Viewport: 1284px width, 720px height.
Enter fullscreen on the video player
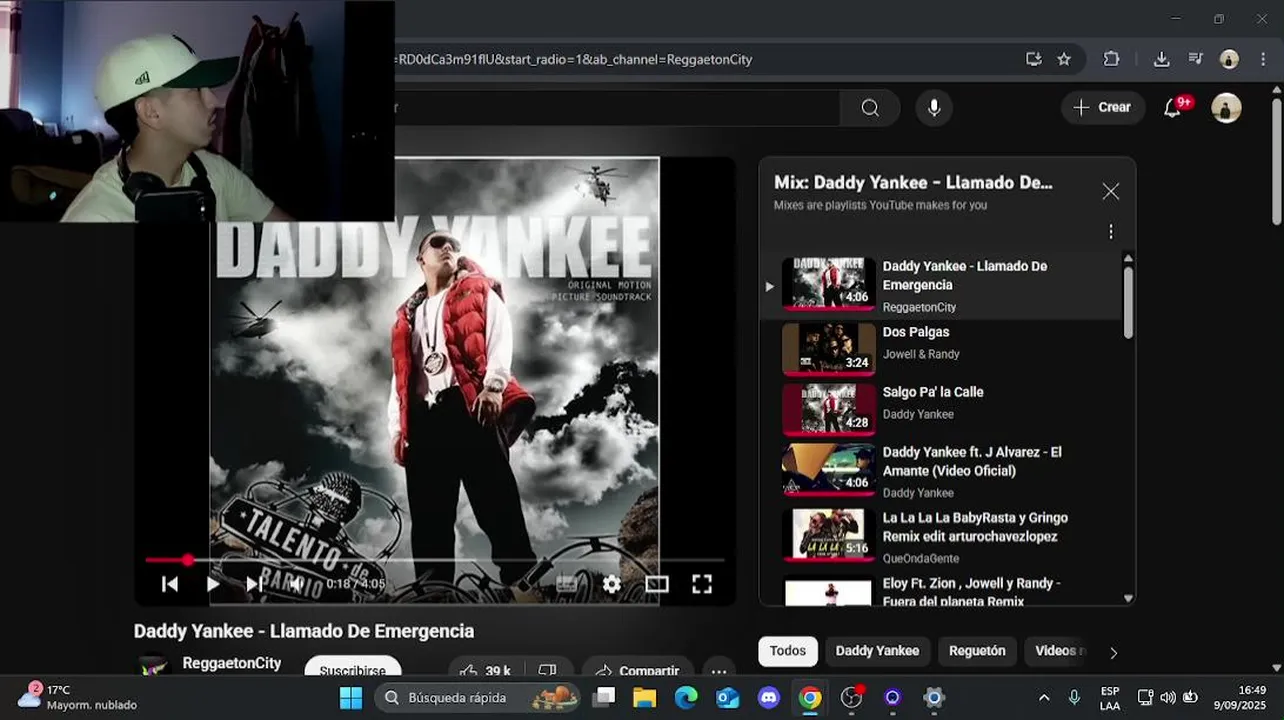(702, 584)
